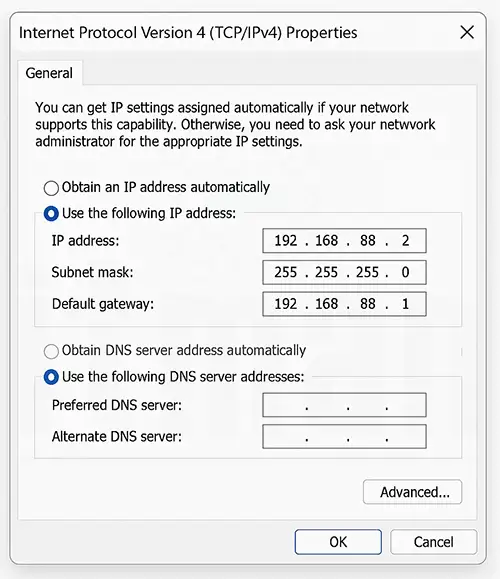This screenshot has height=579, width=500.
Task: Click the 192 octet in IP address
Action: coord(285,241)
